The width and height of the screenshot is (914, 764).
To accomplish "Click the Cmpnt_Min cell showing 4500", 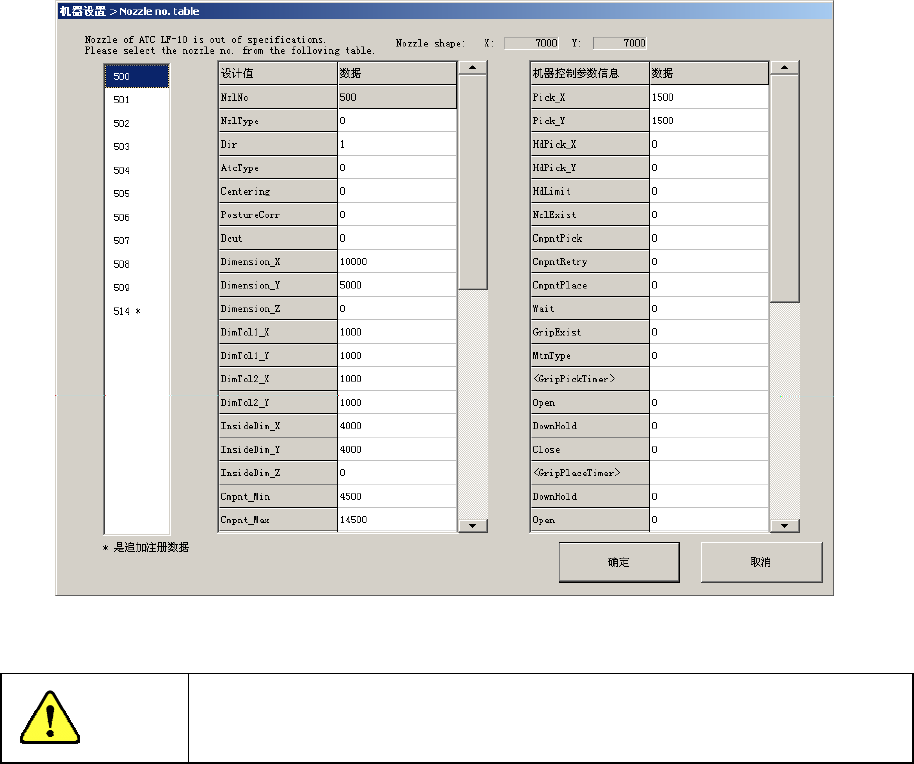I will [x=397, y=497].
